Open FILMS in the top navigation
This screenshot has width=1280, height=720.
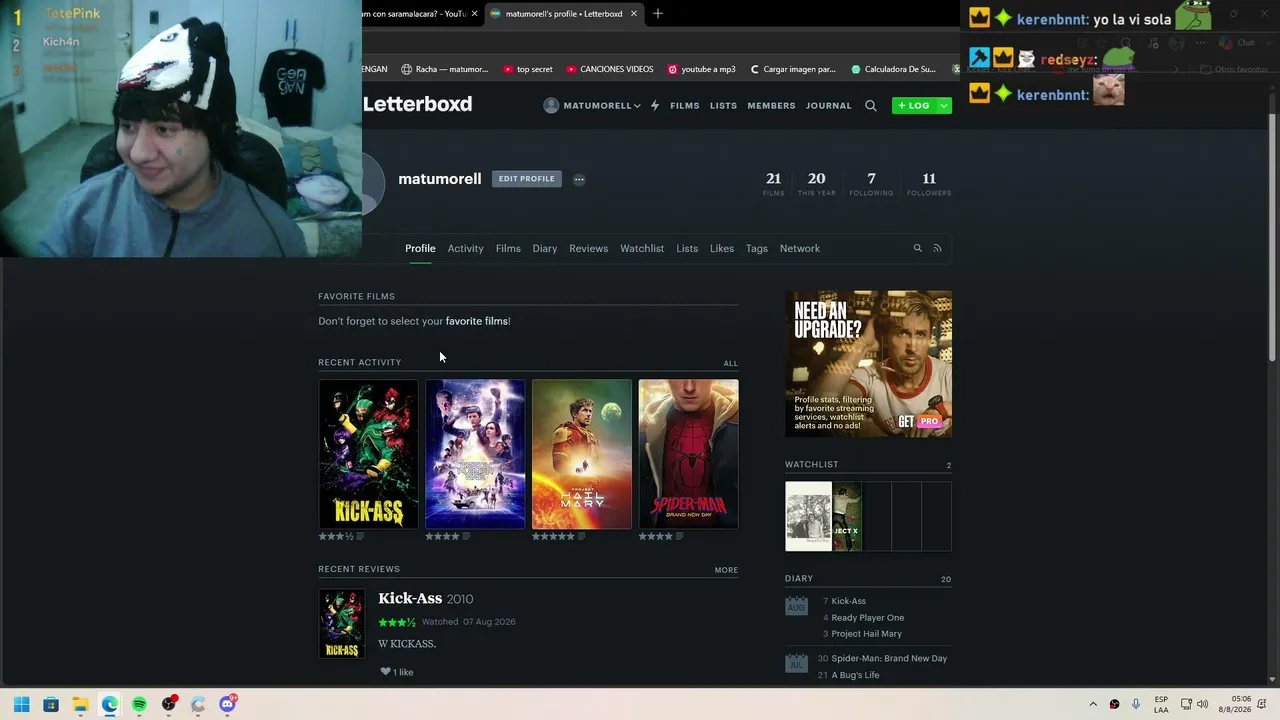tap(685, 105)
